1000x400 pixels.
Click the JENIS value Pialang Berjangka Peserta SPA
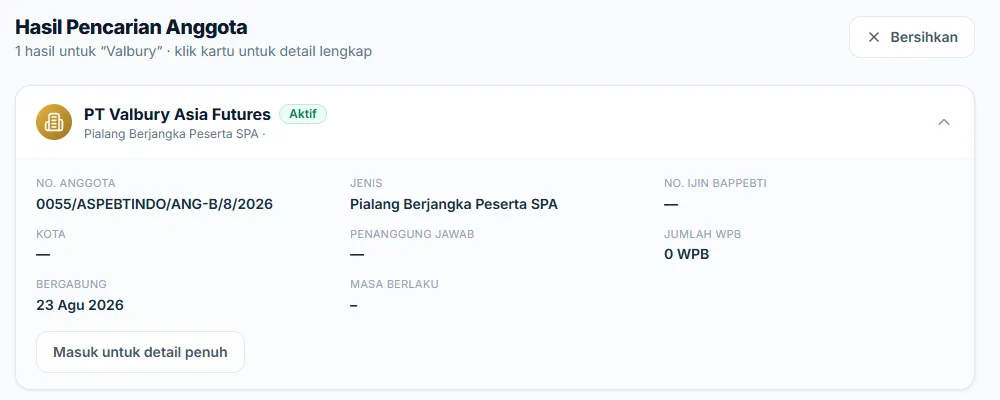pos(453,204)
